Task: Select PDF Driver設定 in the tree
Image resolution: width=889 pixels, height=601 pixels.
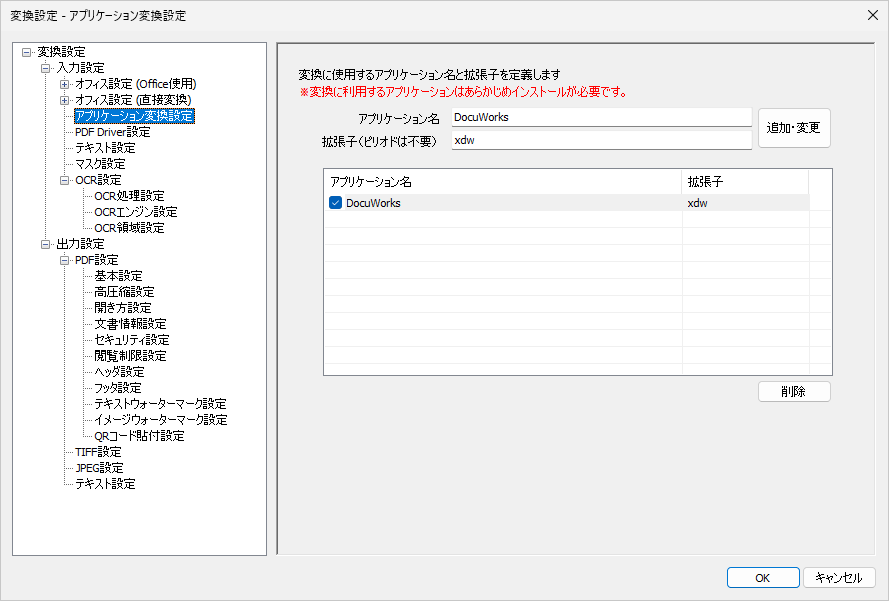Action: click(112, 132)
